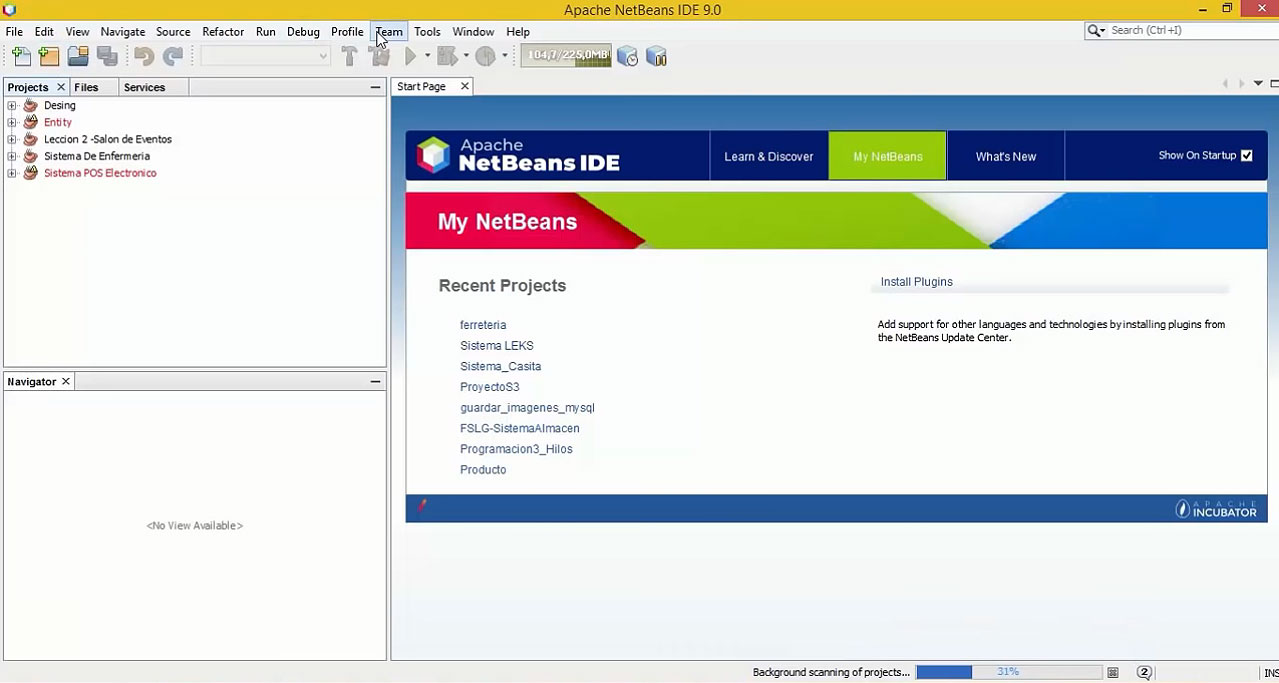Expand the Sistema De Enfermeria project tree

click(x=12, y=156)
